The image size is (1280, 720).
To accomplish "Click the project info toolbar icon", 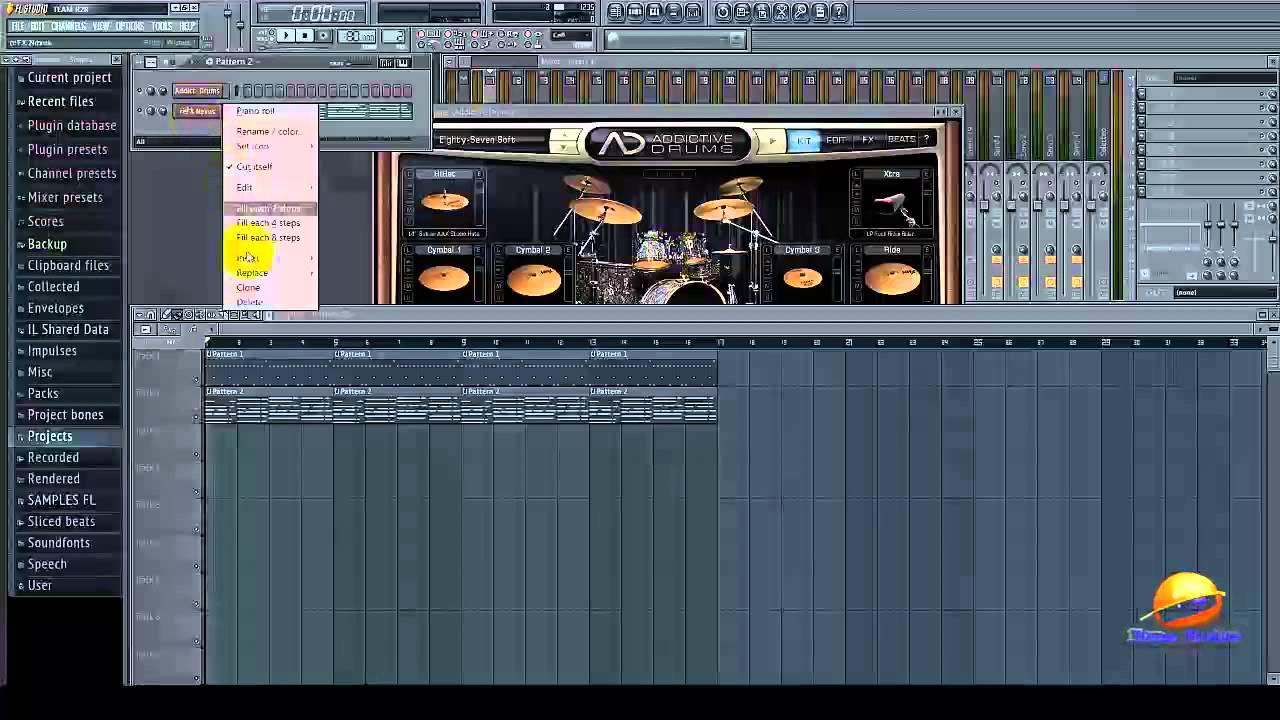I will click(820, 12).
